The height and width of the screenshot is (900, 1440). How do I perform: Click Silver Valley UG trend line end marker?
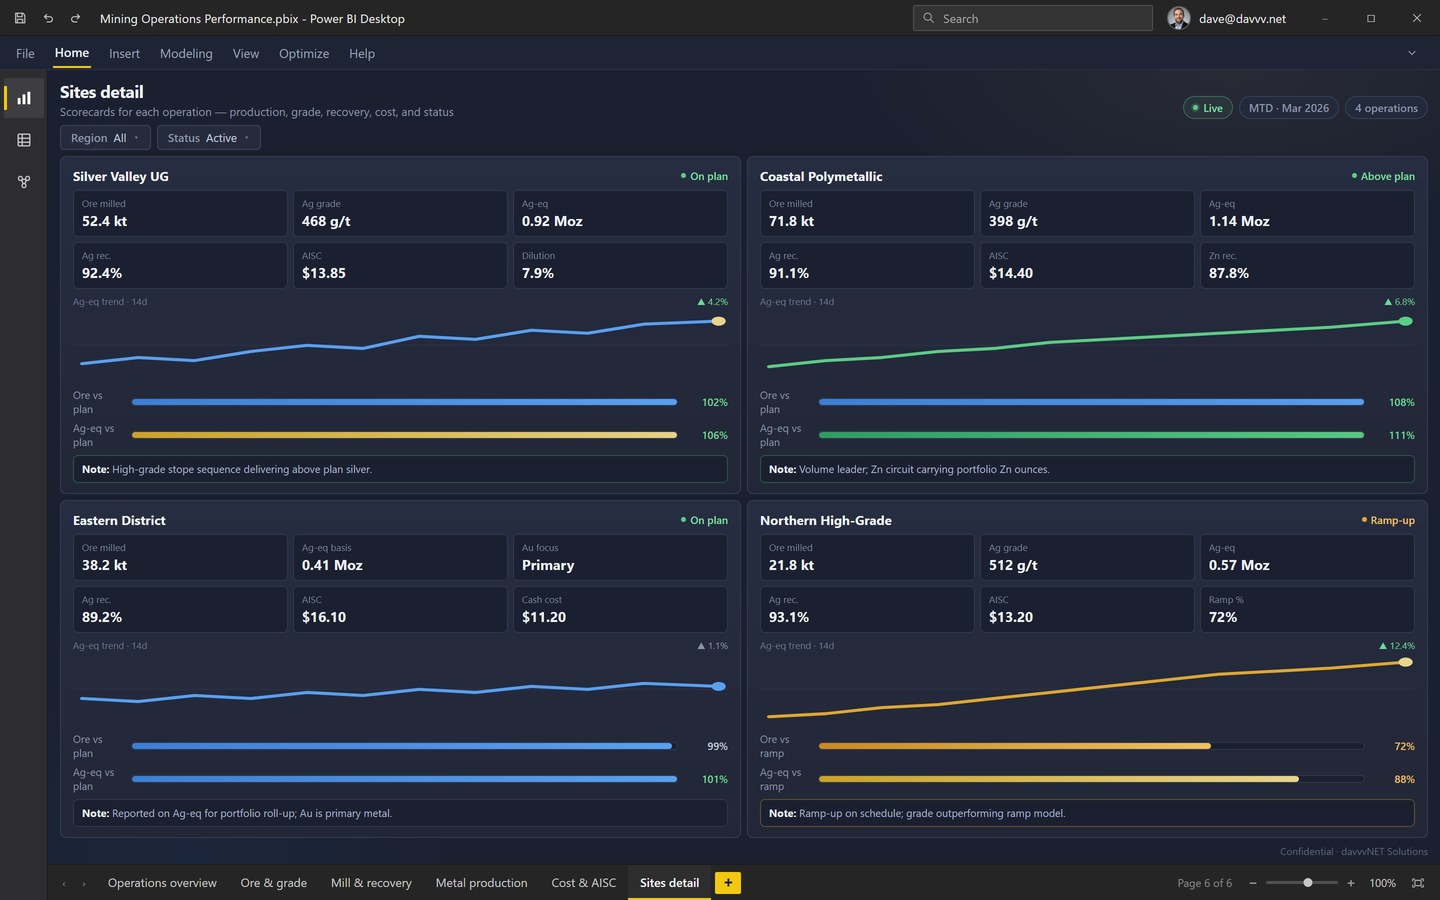pos(718,321)
